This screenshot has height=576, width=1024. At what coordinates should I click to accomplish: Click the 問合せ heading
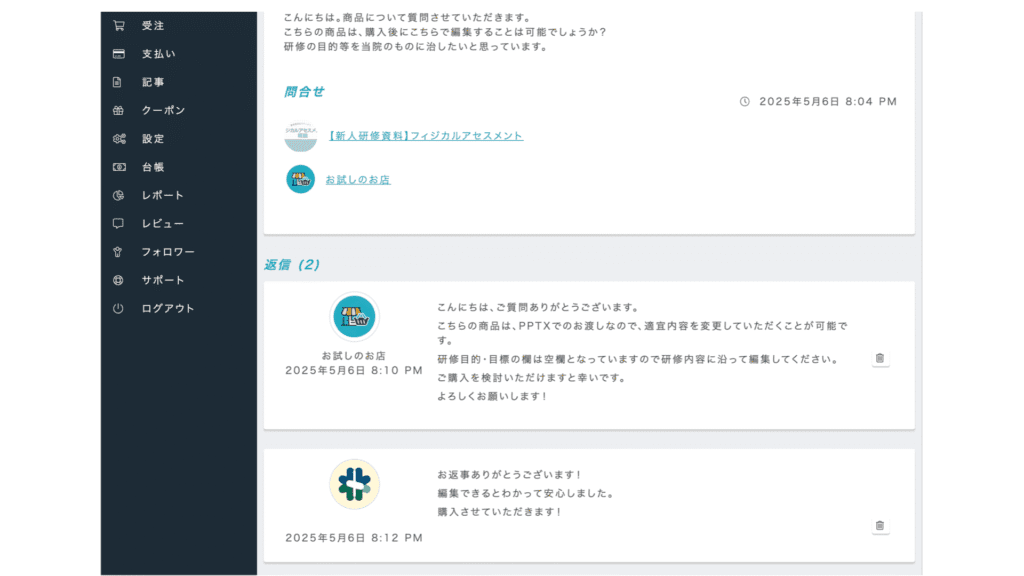coord(304,92)
